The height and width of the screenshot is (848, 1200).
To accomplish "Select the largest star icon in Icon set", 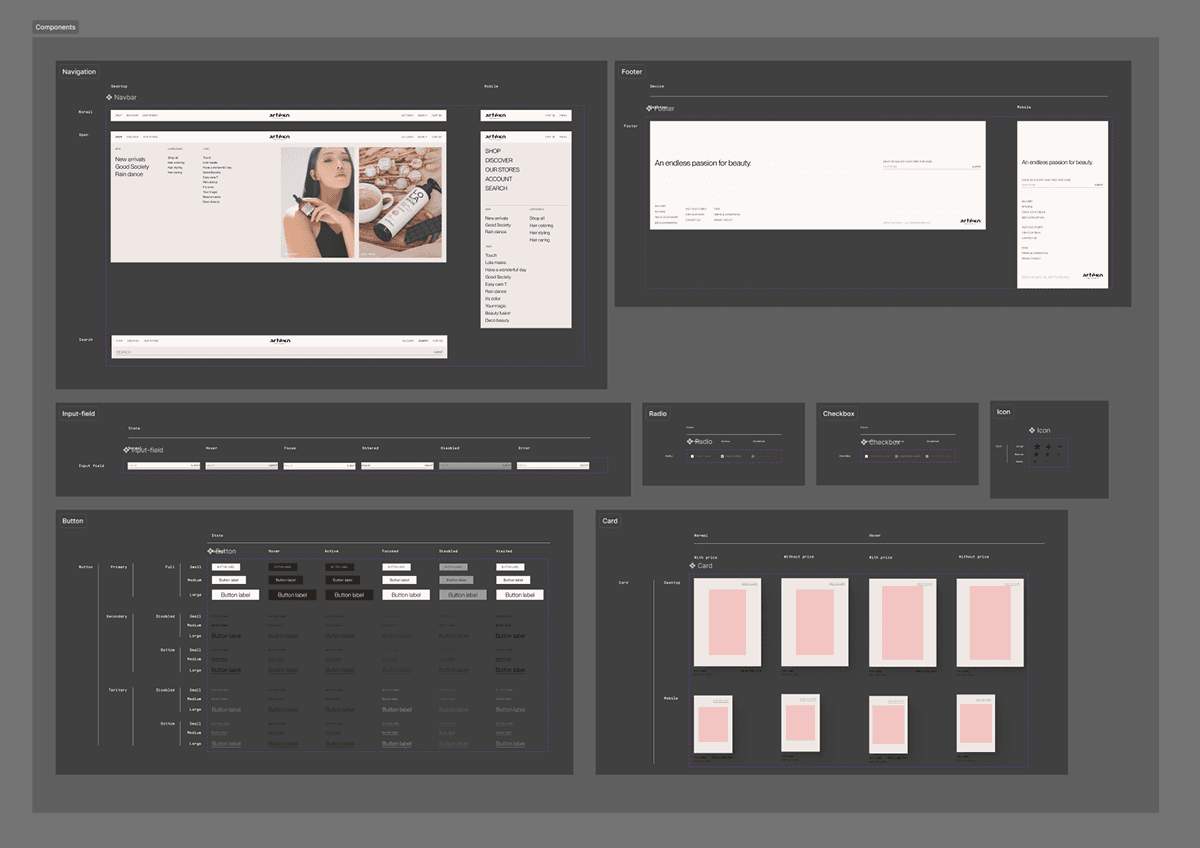I will tap(1037, 446).
